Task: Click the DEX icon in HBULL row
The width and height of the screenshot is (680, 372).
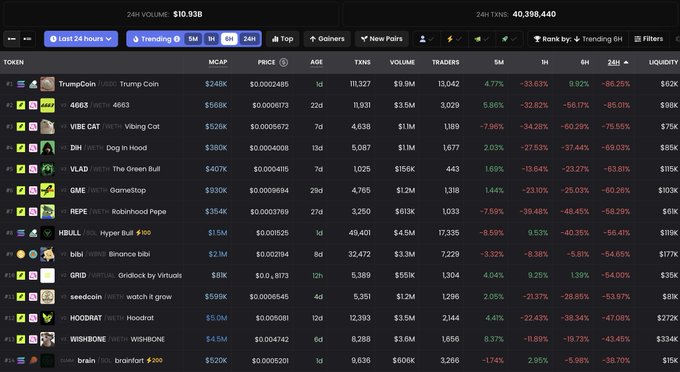Action: (x=33, y=233)
